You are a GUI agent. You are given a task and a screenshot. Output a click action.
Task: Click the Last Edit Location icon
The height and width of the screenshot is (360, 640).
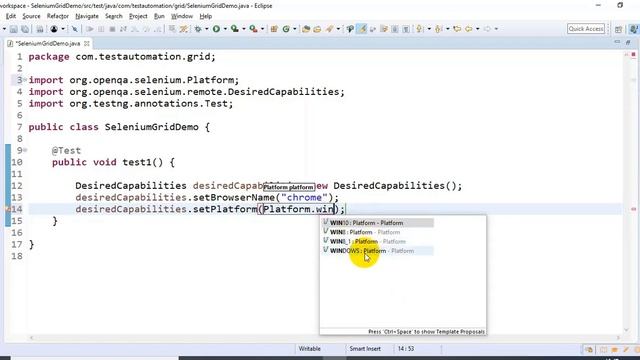(457, 29)
